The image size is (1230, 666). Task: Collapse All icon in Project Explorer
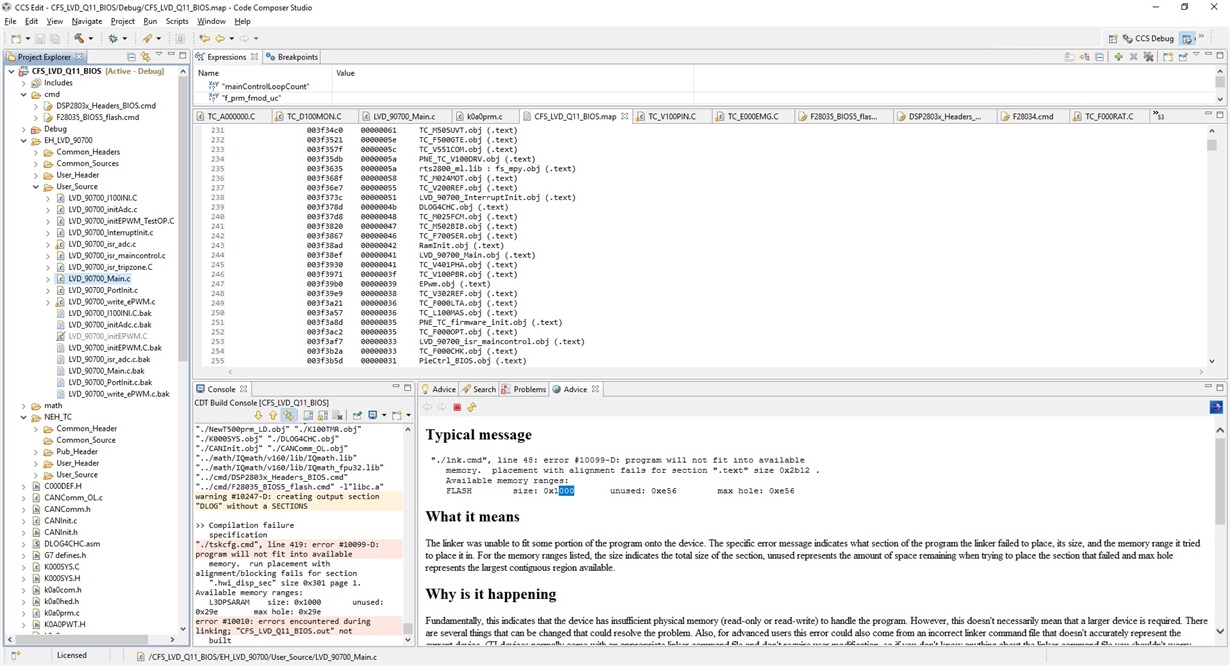click(x=131, y=57)
